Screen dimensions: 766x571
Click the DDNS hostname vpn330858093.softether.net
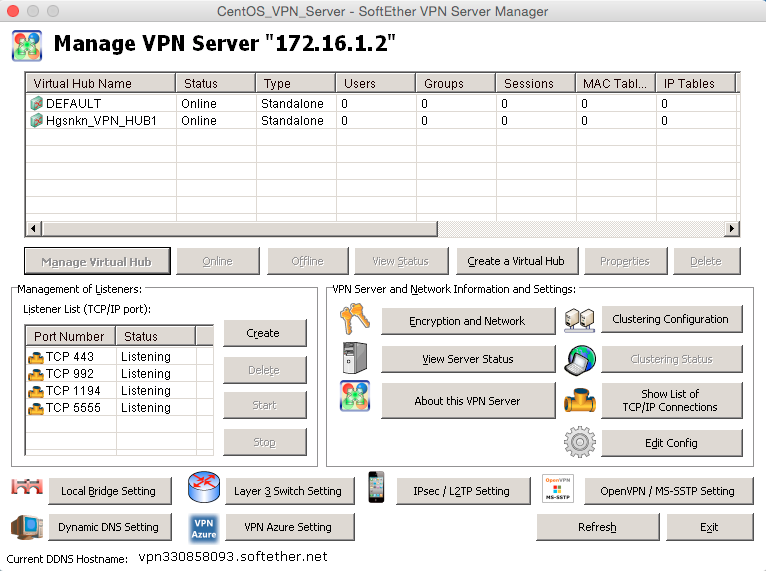pos(233,557)
